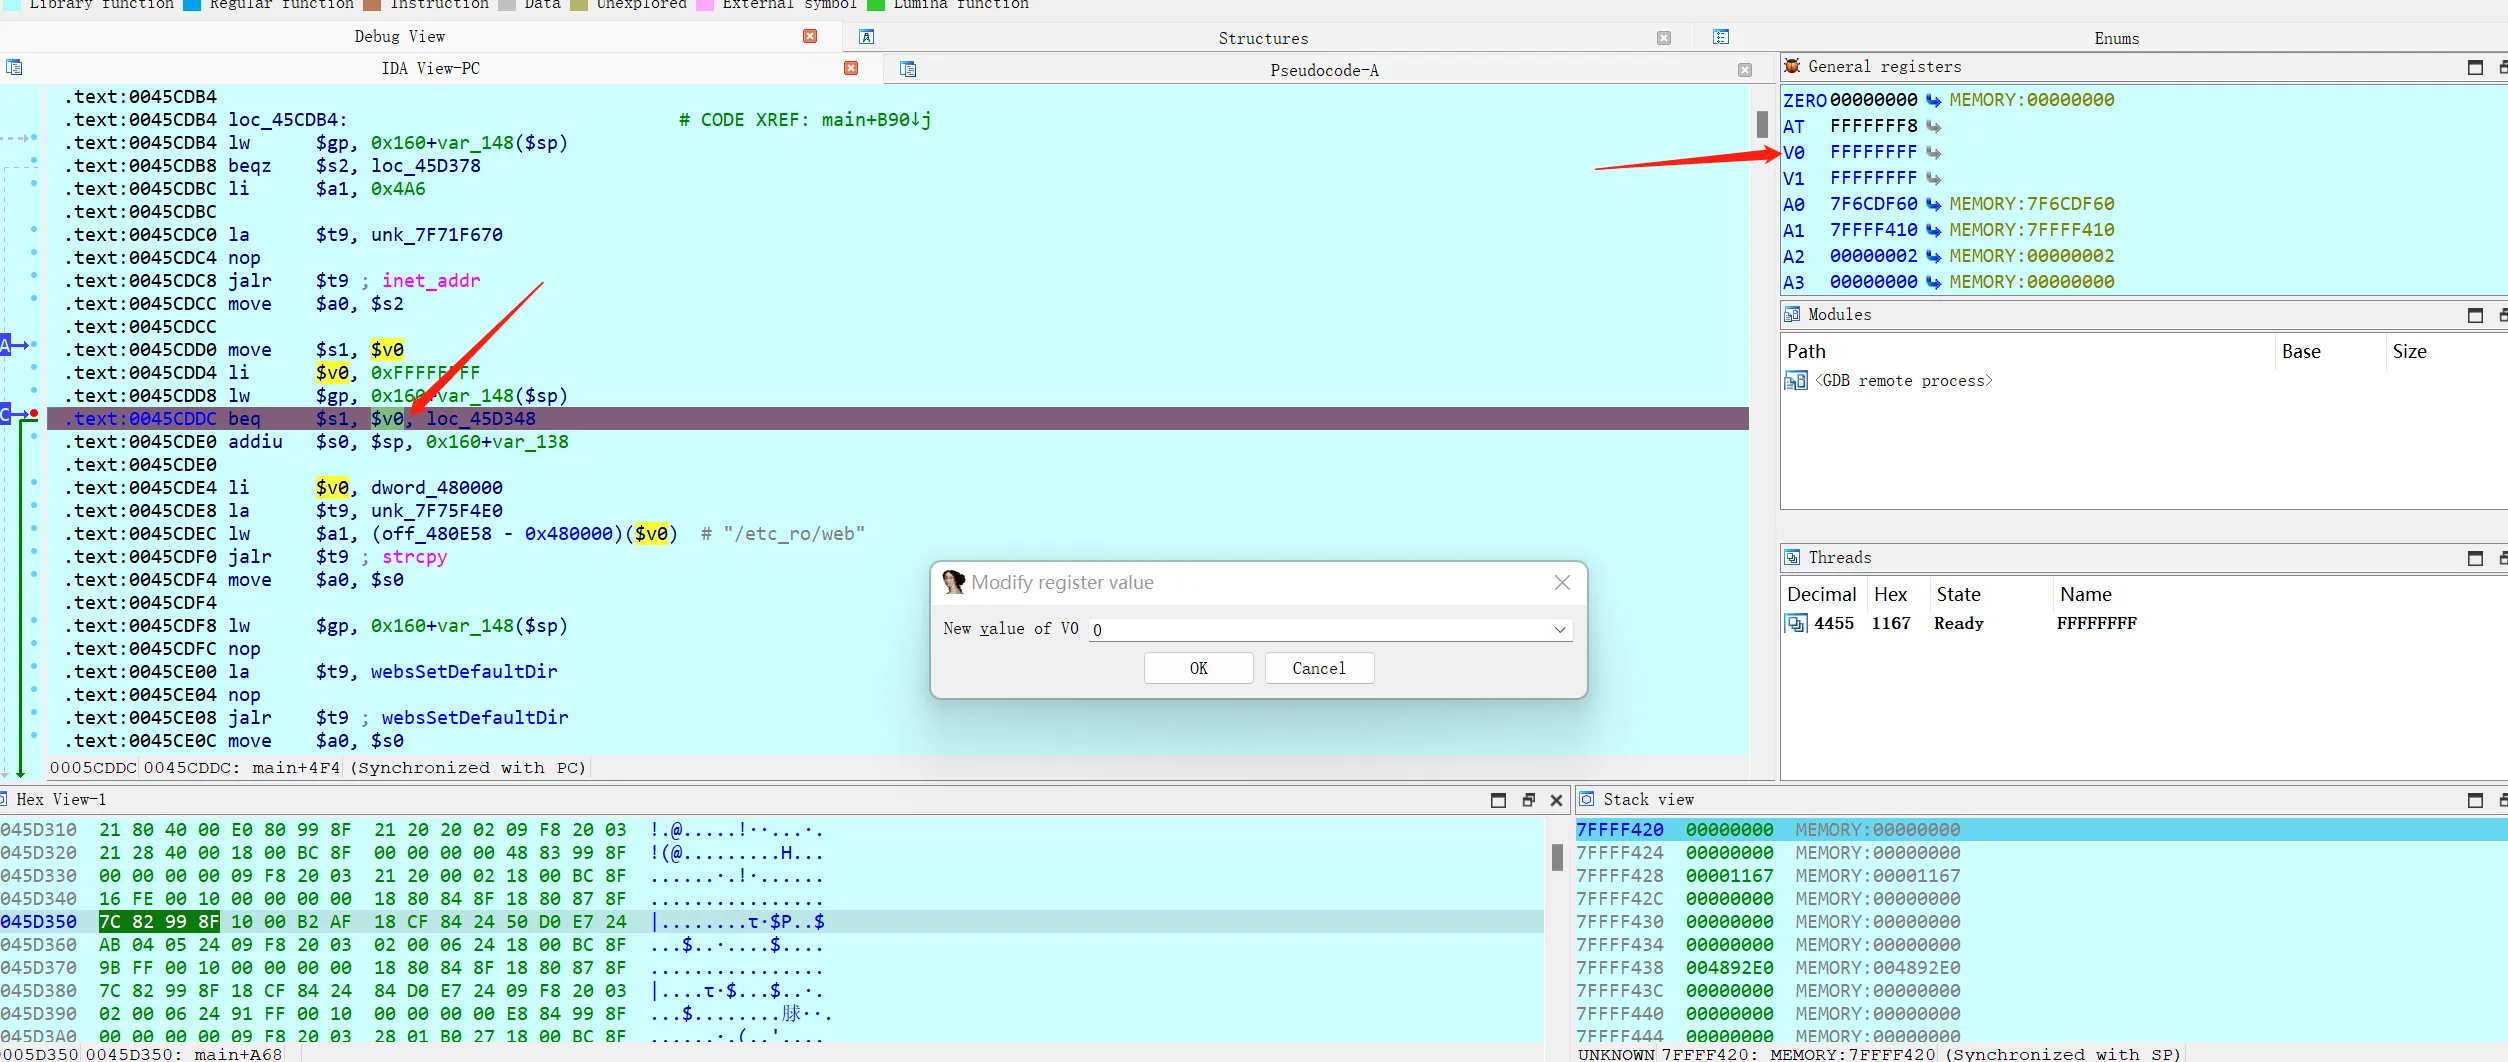Click the Modules panel icon
The width and height of the screenshot is (2508, 1062).
coord(1792,314)
